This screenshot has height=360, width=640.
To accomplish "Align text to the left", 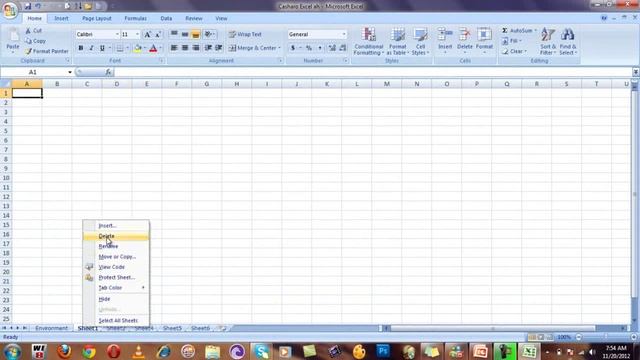I will (x=174, y=48).
